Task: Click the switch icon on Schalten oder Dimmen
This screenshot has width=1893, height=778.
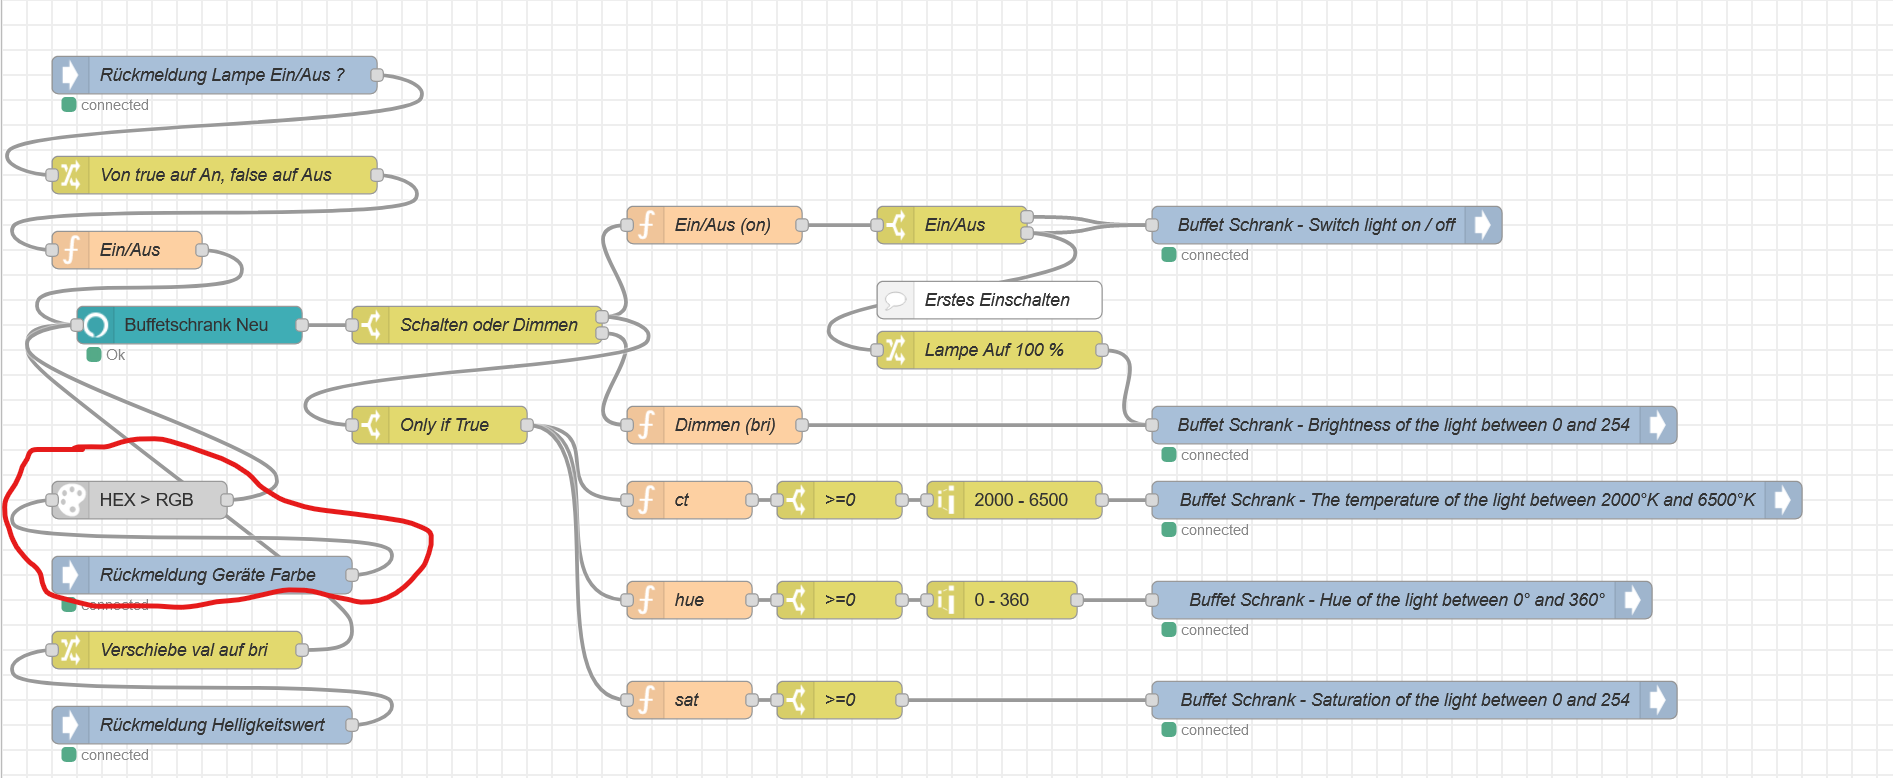Action: (371, 325)
